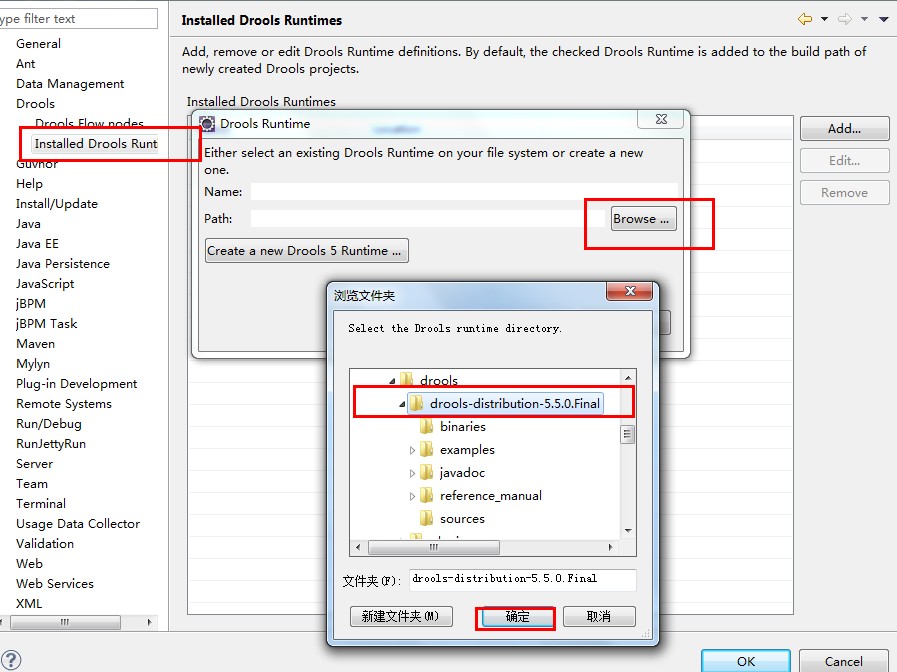Image resolution: width=897 pixels, height=672 pixels.
Task: Click Create a new Drools 5 Runtime
Action: pyautogui.click(x=307, y=250)
